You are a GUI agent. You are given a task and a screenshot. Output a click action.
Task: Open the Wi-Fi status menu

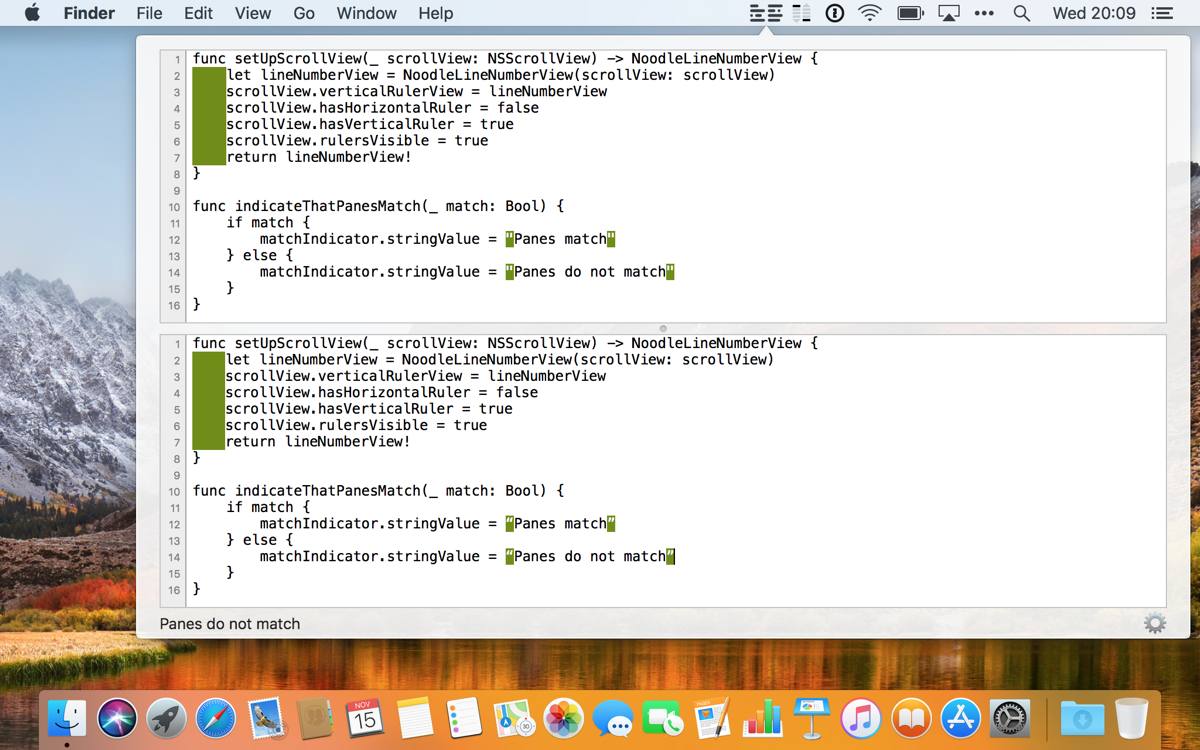(x=870, y=13)
